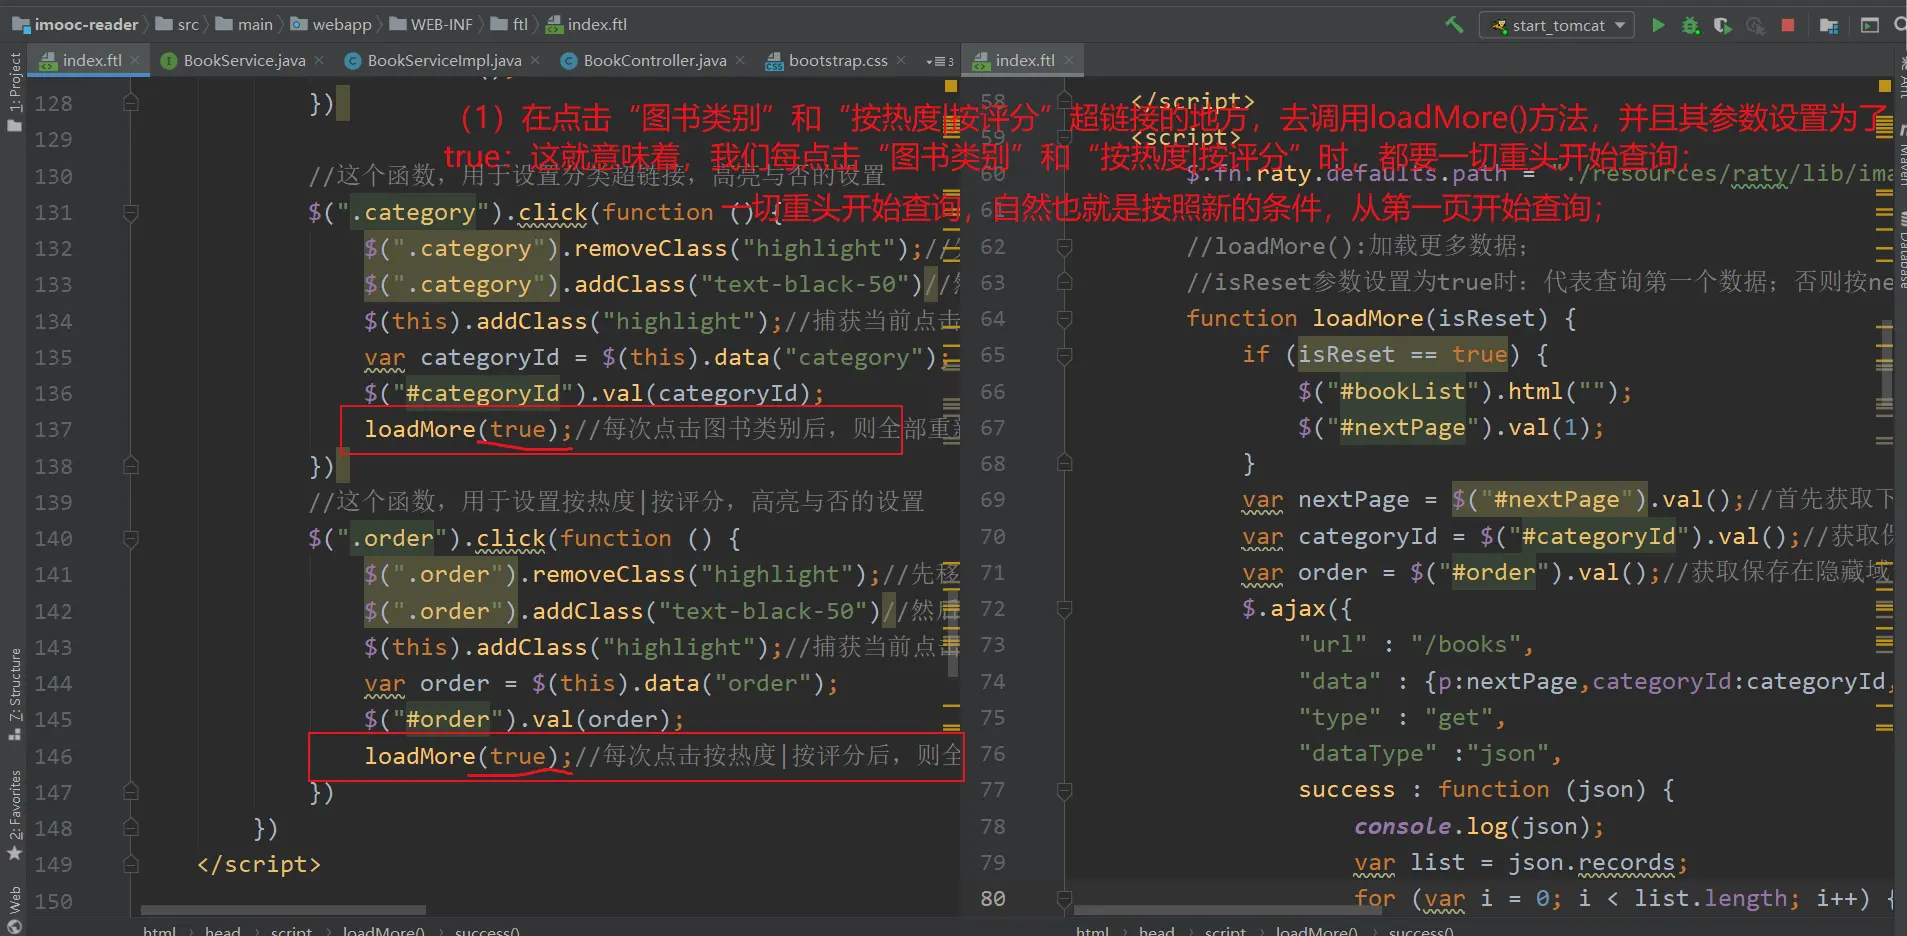
Task: Click the Build project hammer icon
Action: click(x=1454, y=25)
